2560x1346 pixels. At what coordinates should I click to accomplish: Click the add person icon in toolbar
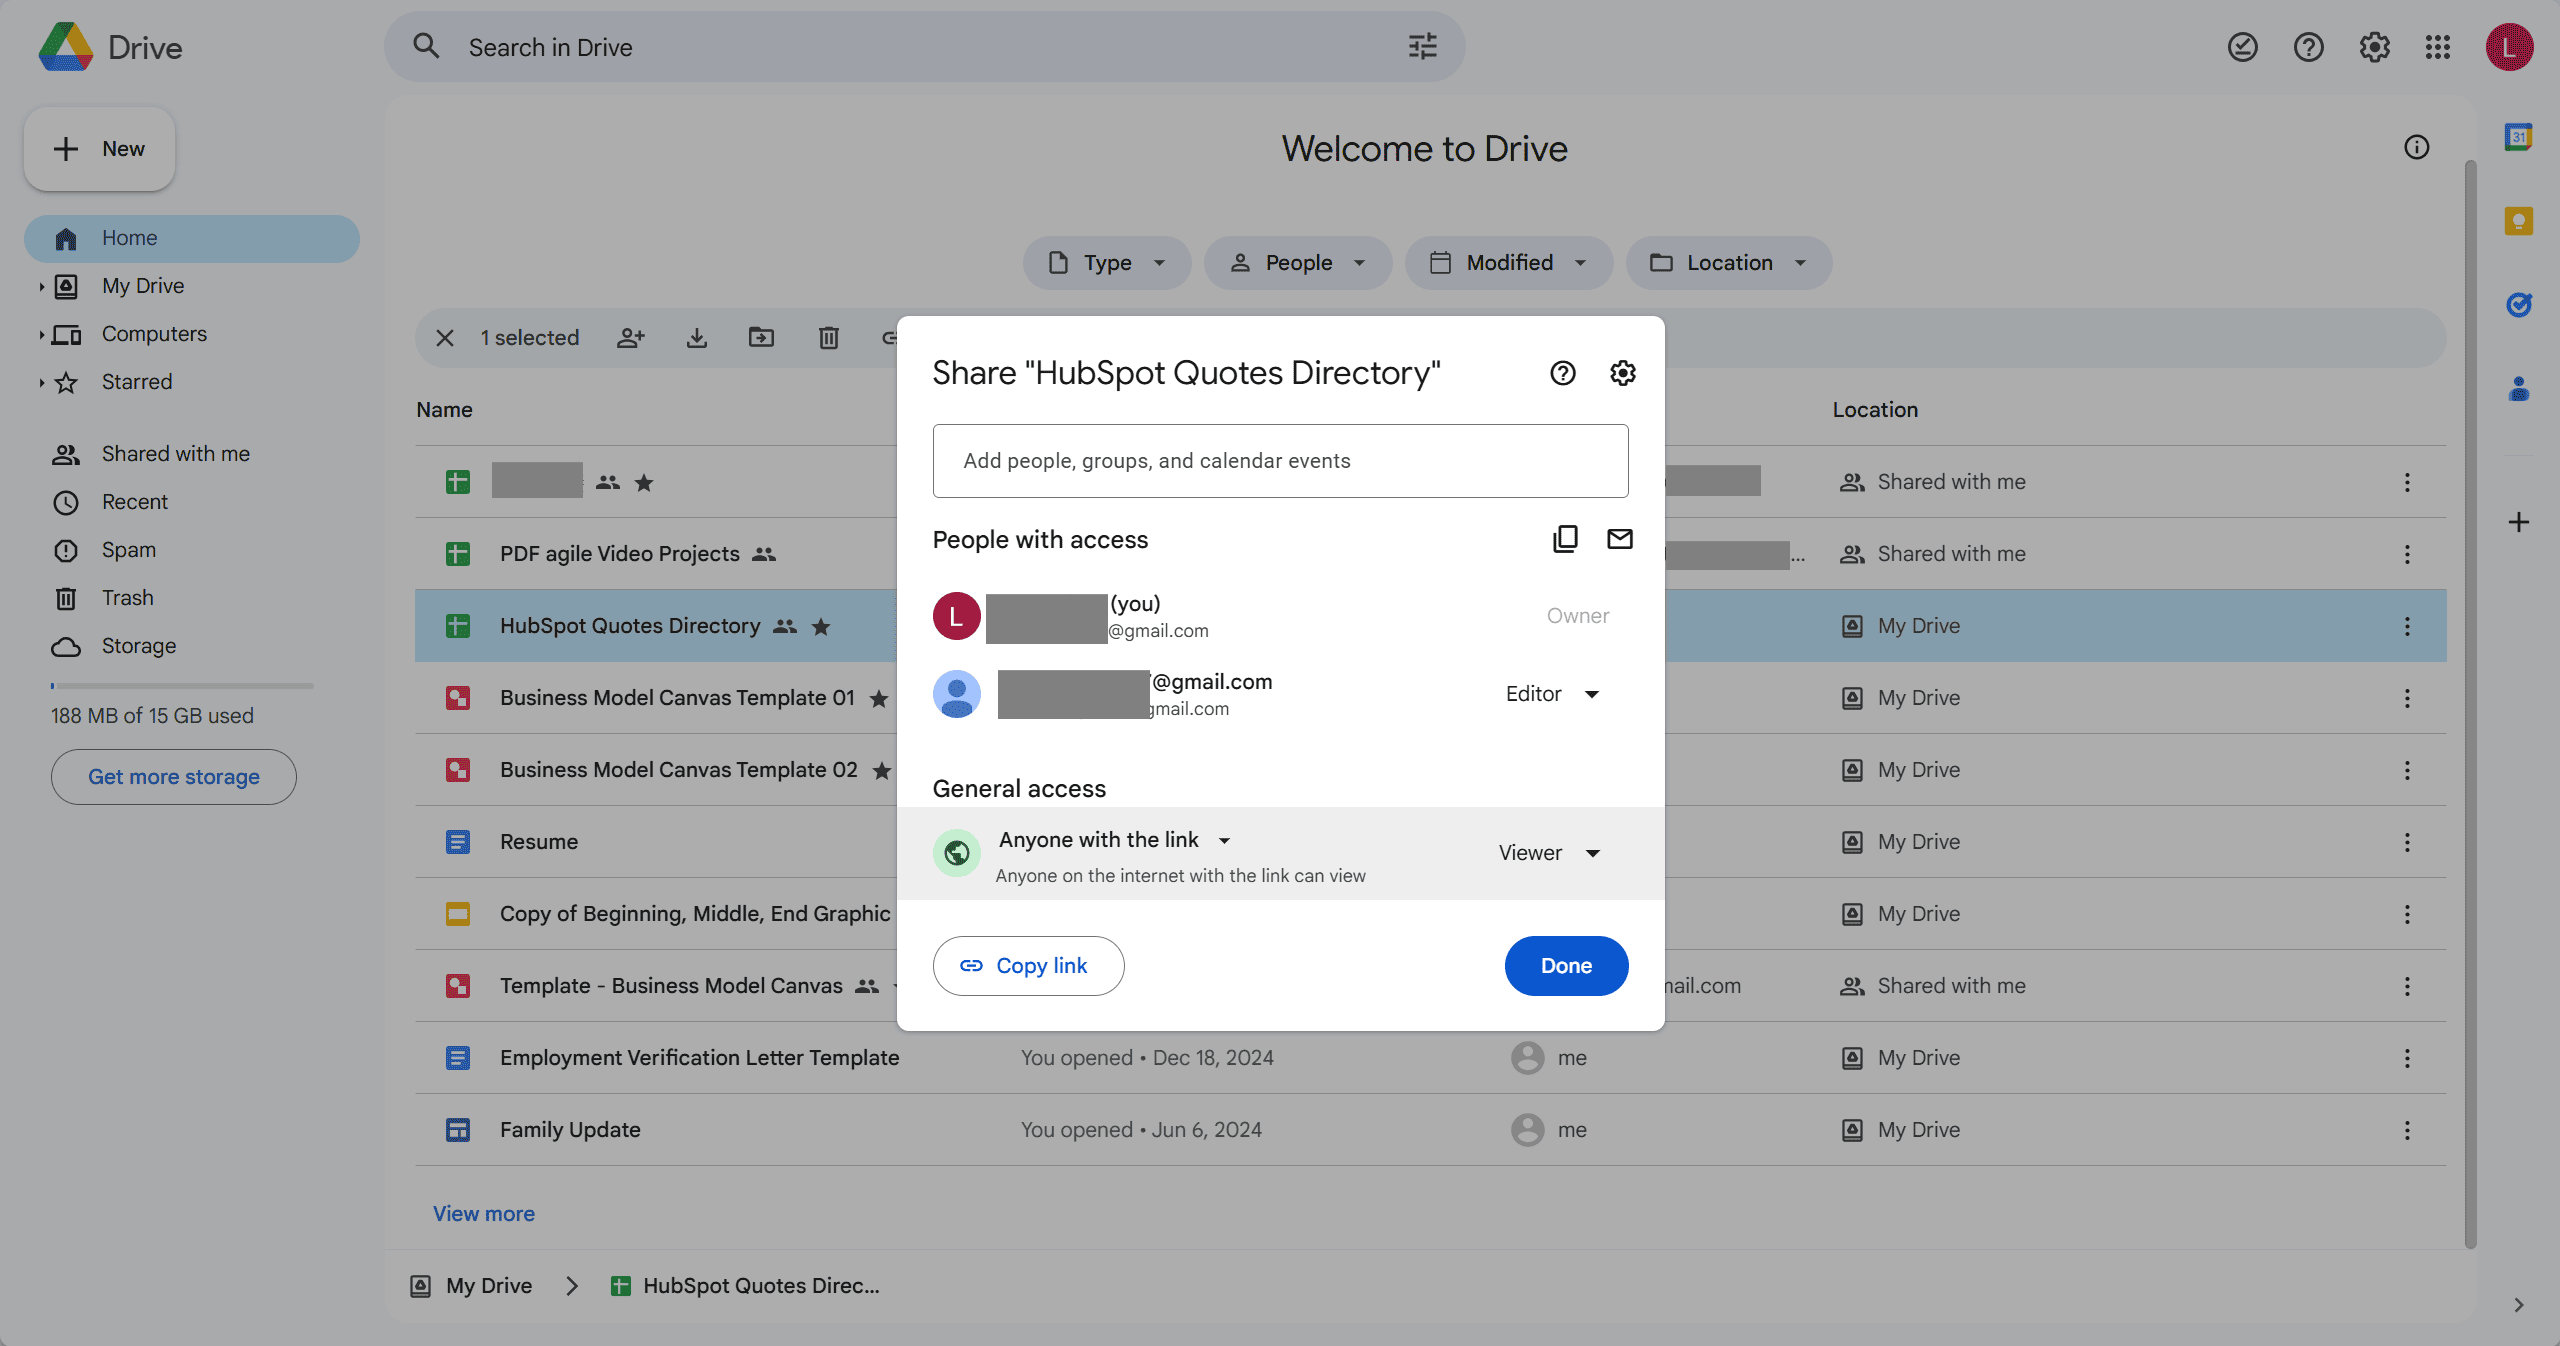pos(630,339)
